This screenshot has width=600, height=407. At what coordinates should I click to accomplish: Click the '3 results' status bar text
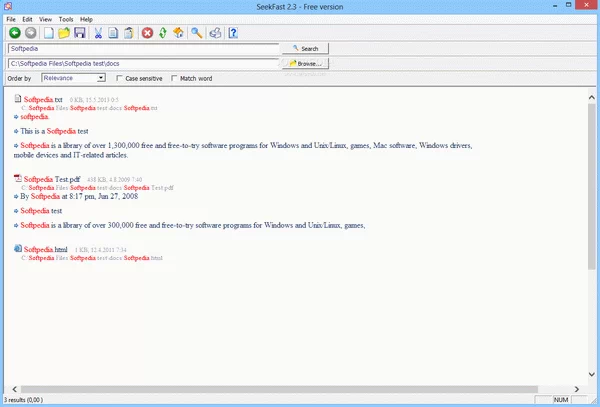23,400
